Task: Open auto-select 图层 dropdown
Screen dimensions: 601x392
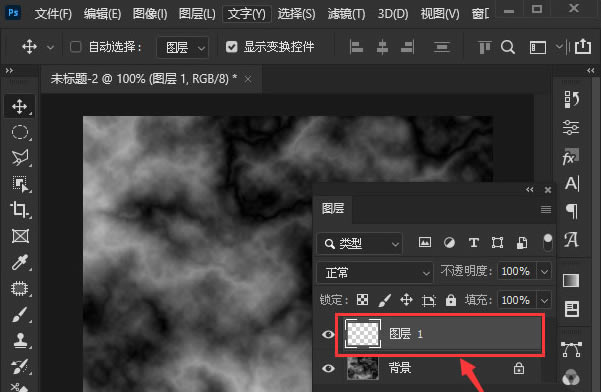Action: (183, 48)
